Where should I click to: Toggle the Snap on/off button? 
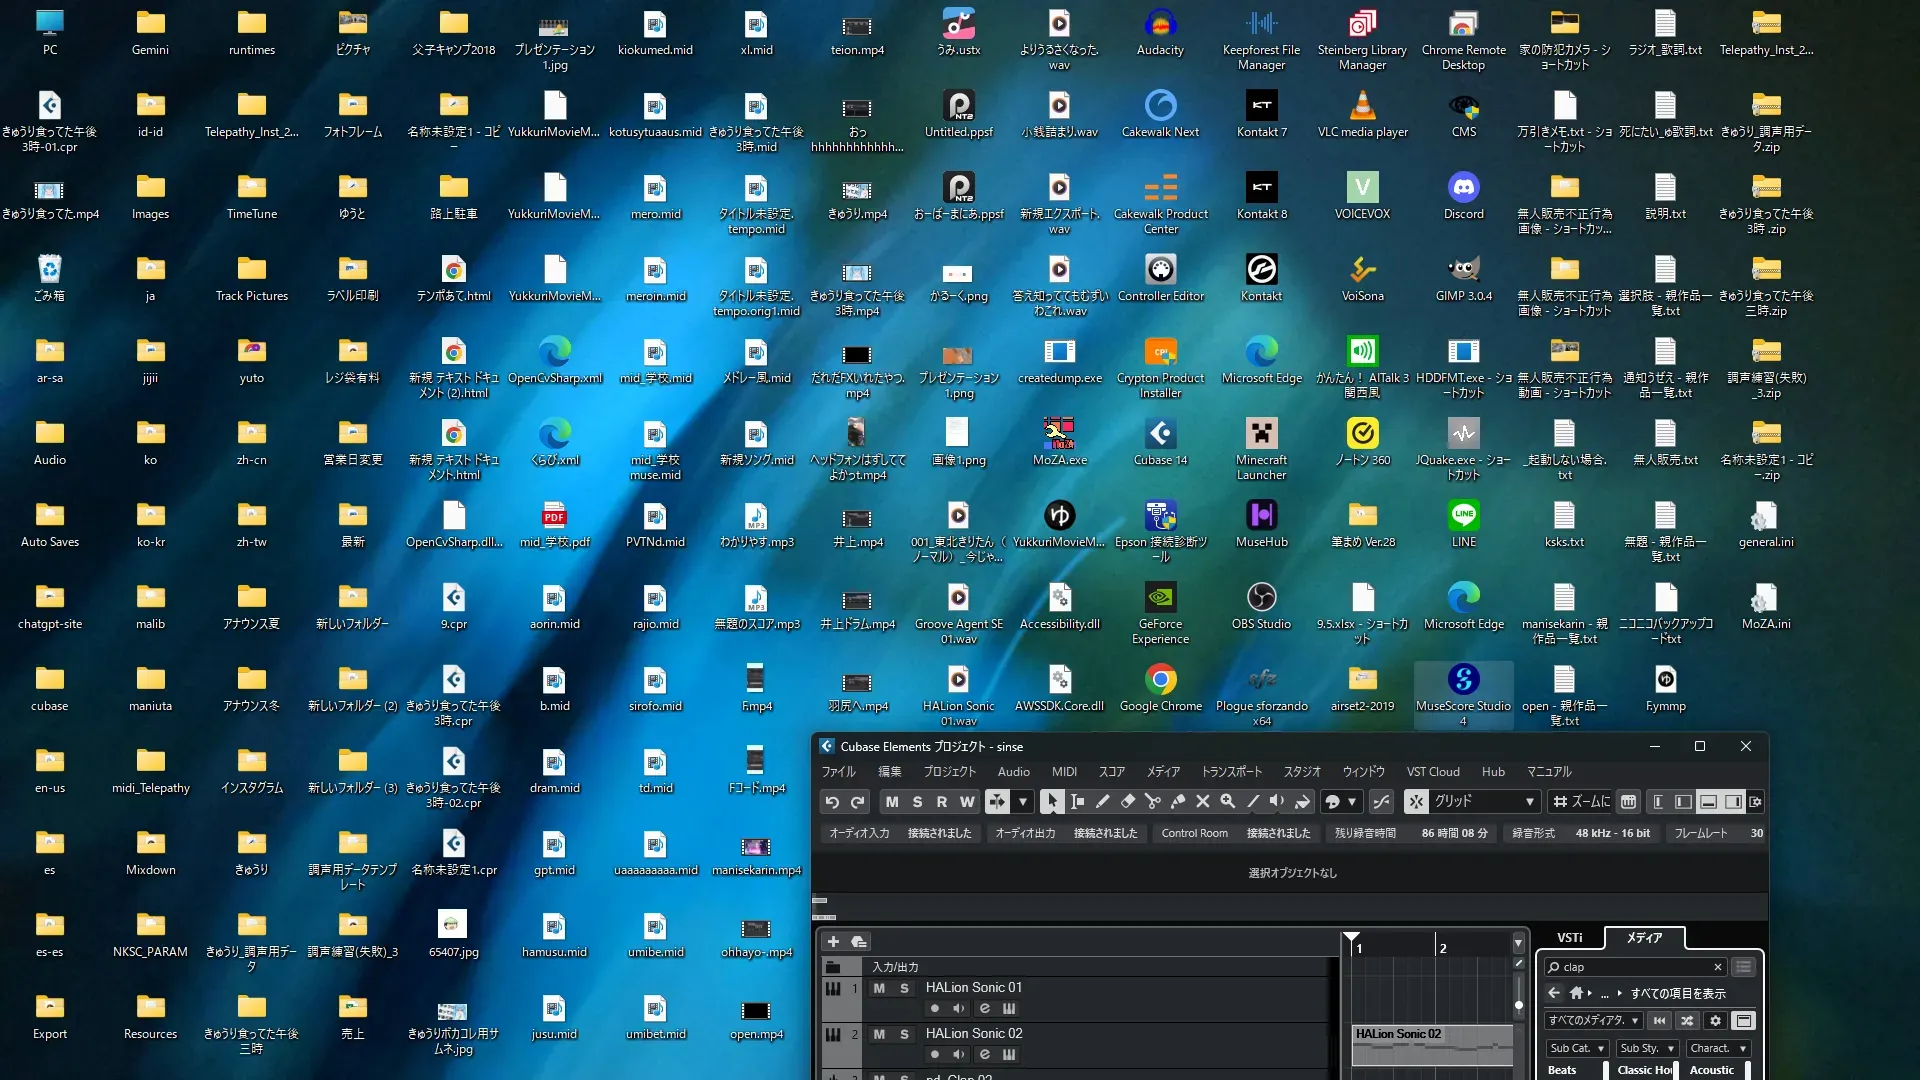point(1416,802)
